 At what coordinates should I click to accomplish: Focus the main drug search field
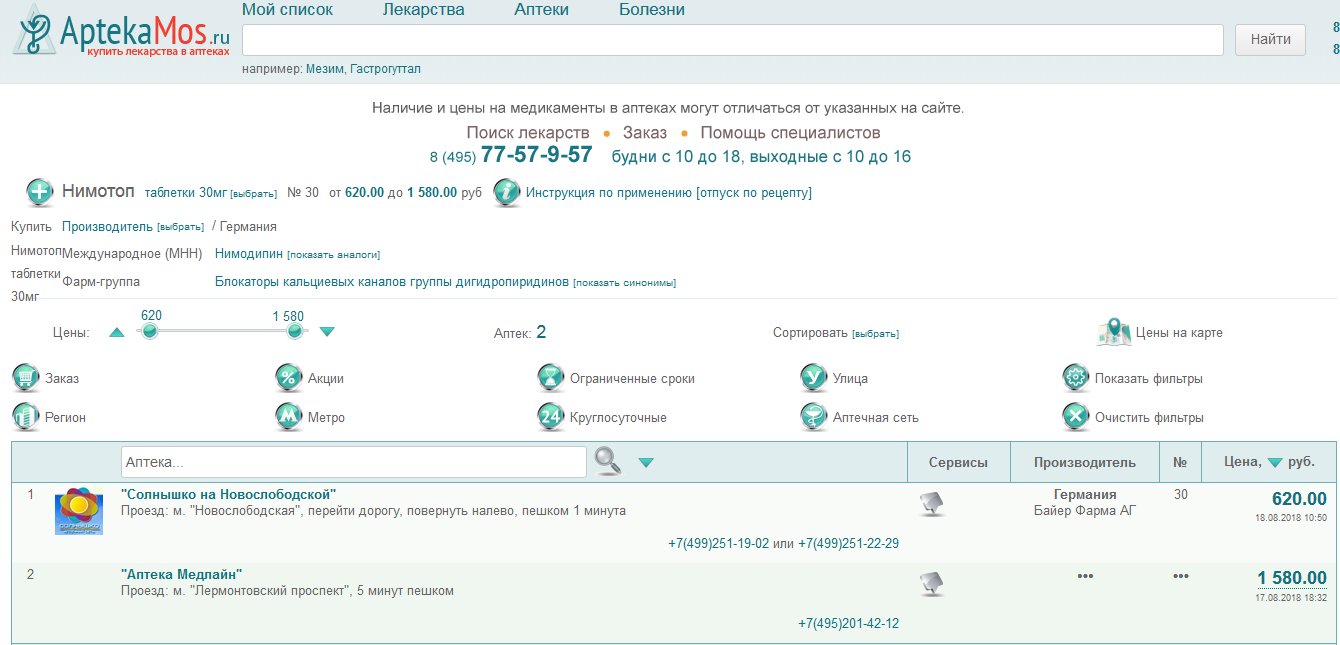pos(733,40)
